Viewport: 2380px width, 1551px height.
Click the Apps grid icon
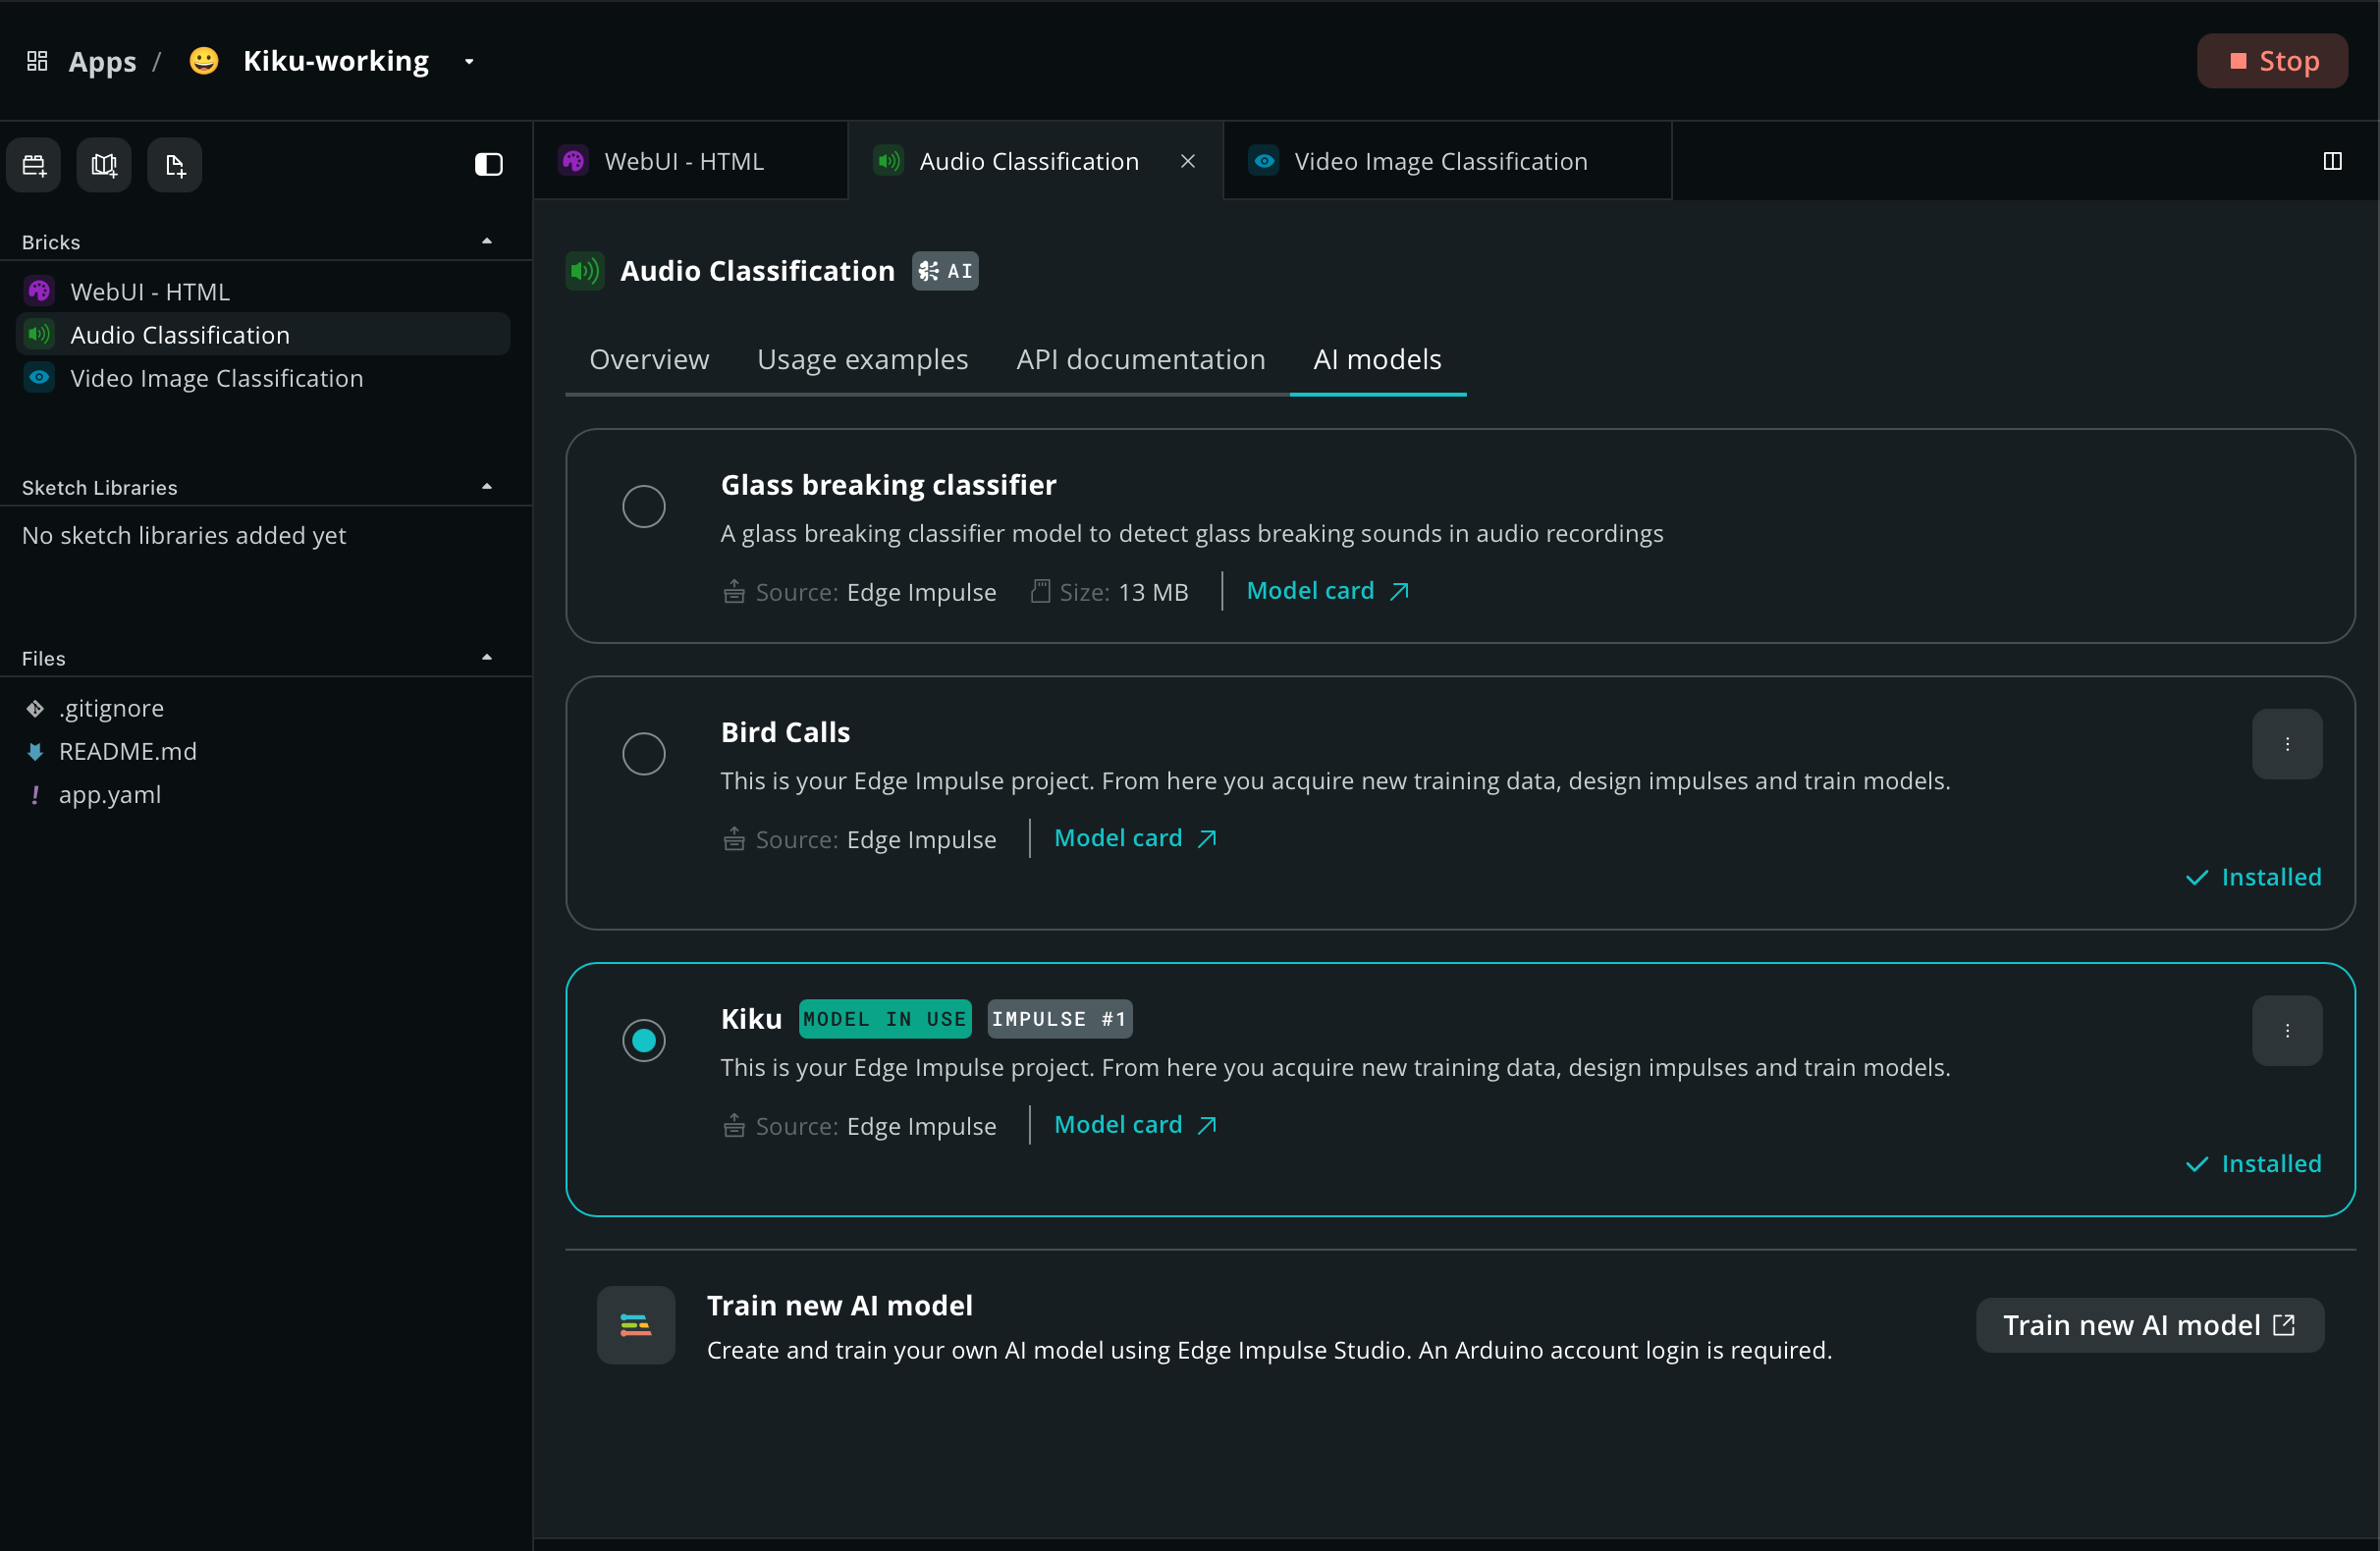point(37,61)
